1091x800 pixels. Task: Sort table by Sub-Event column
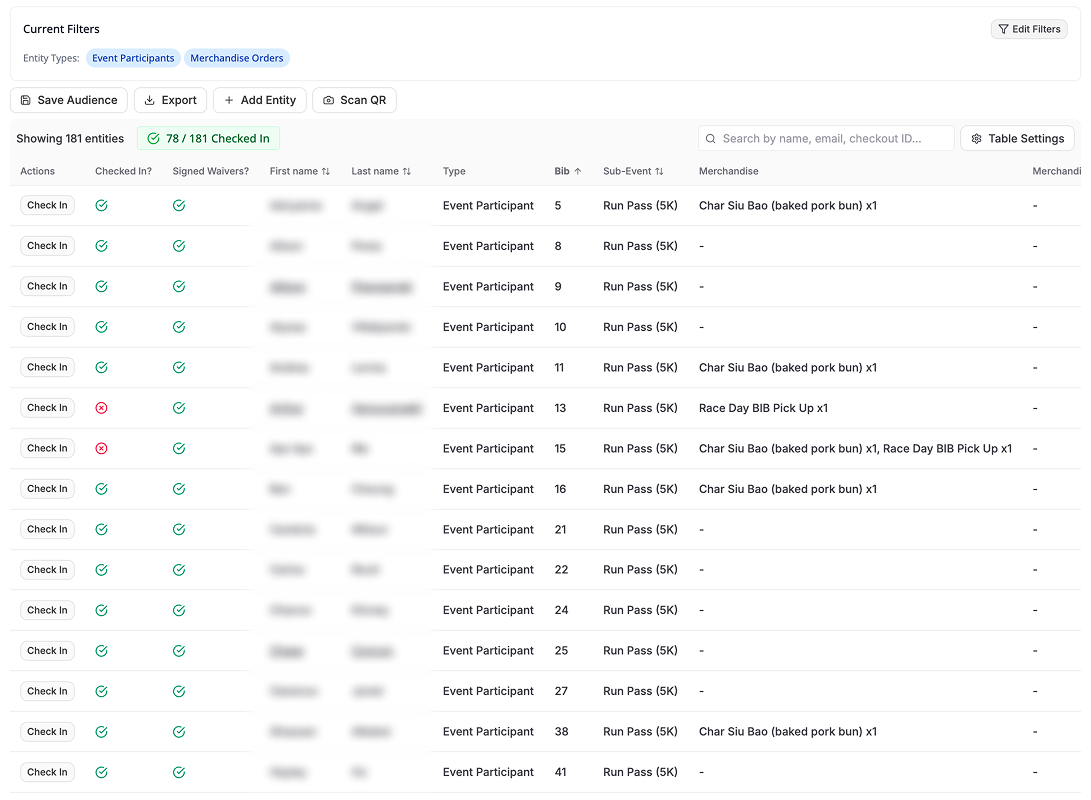633,171
